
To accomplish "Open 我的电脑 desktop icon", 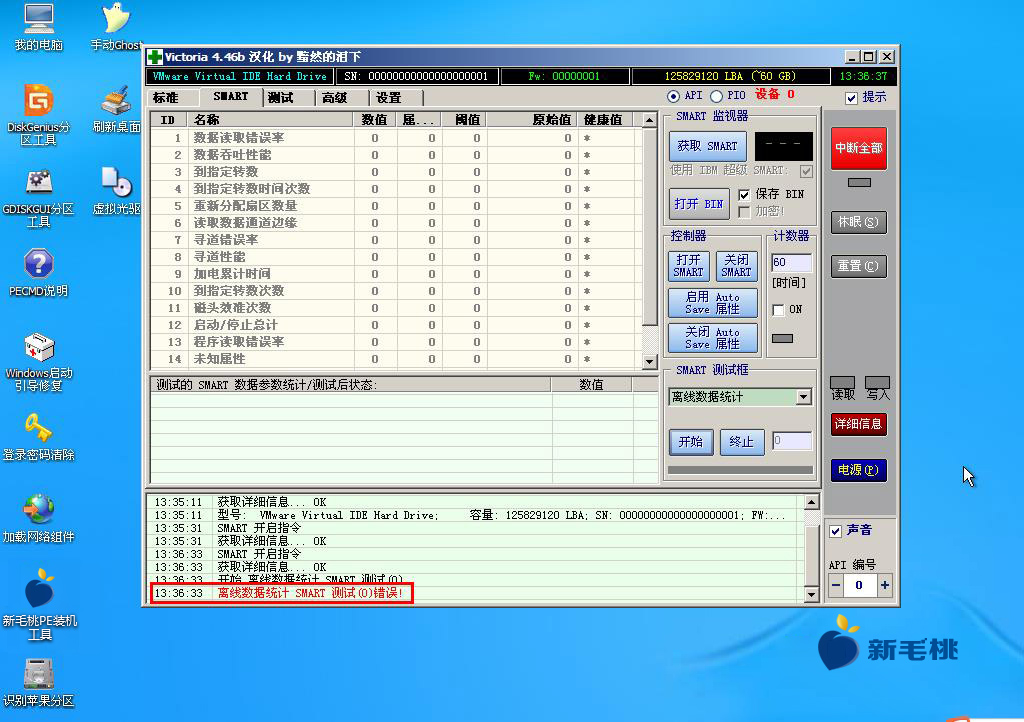I will click(x=39, y=27).
